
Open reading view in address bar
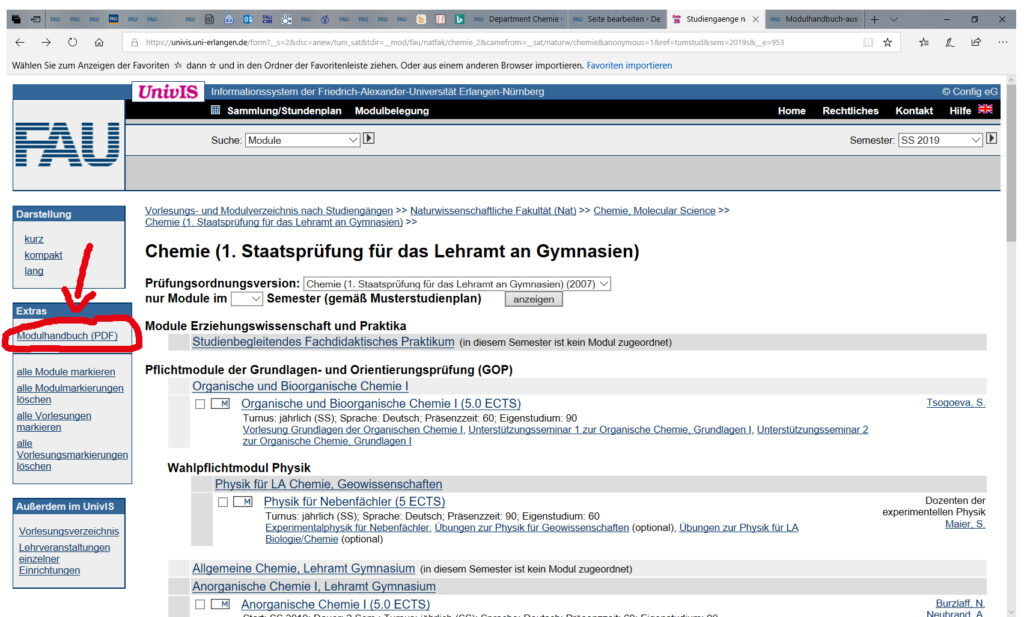(868, 42)
